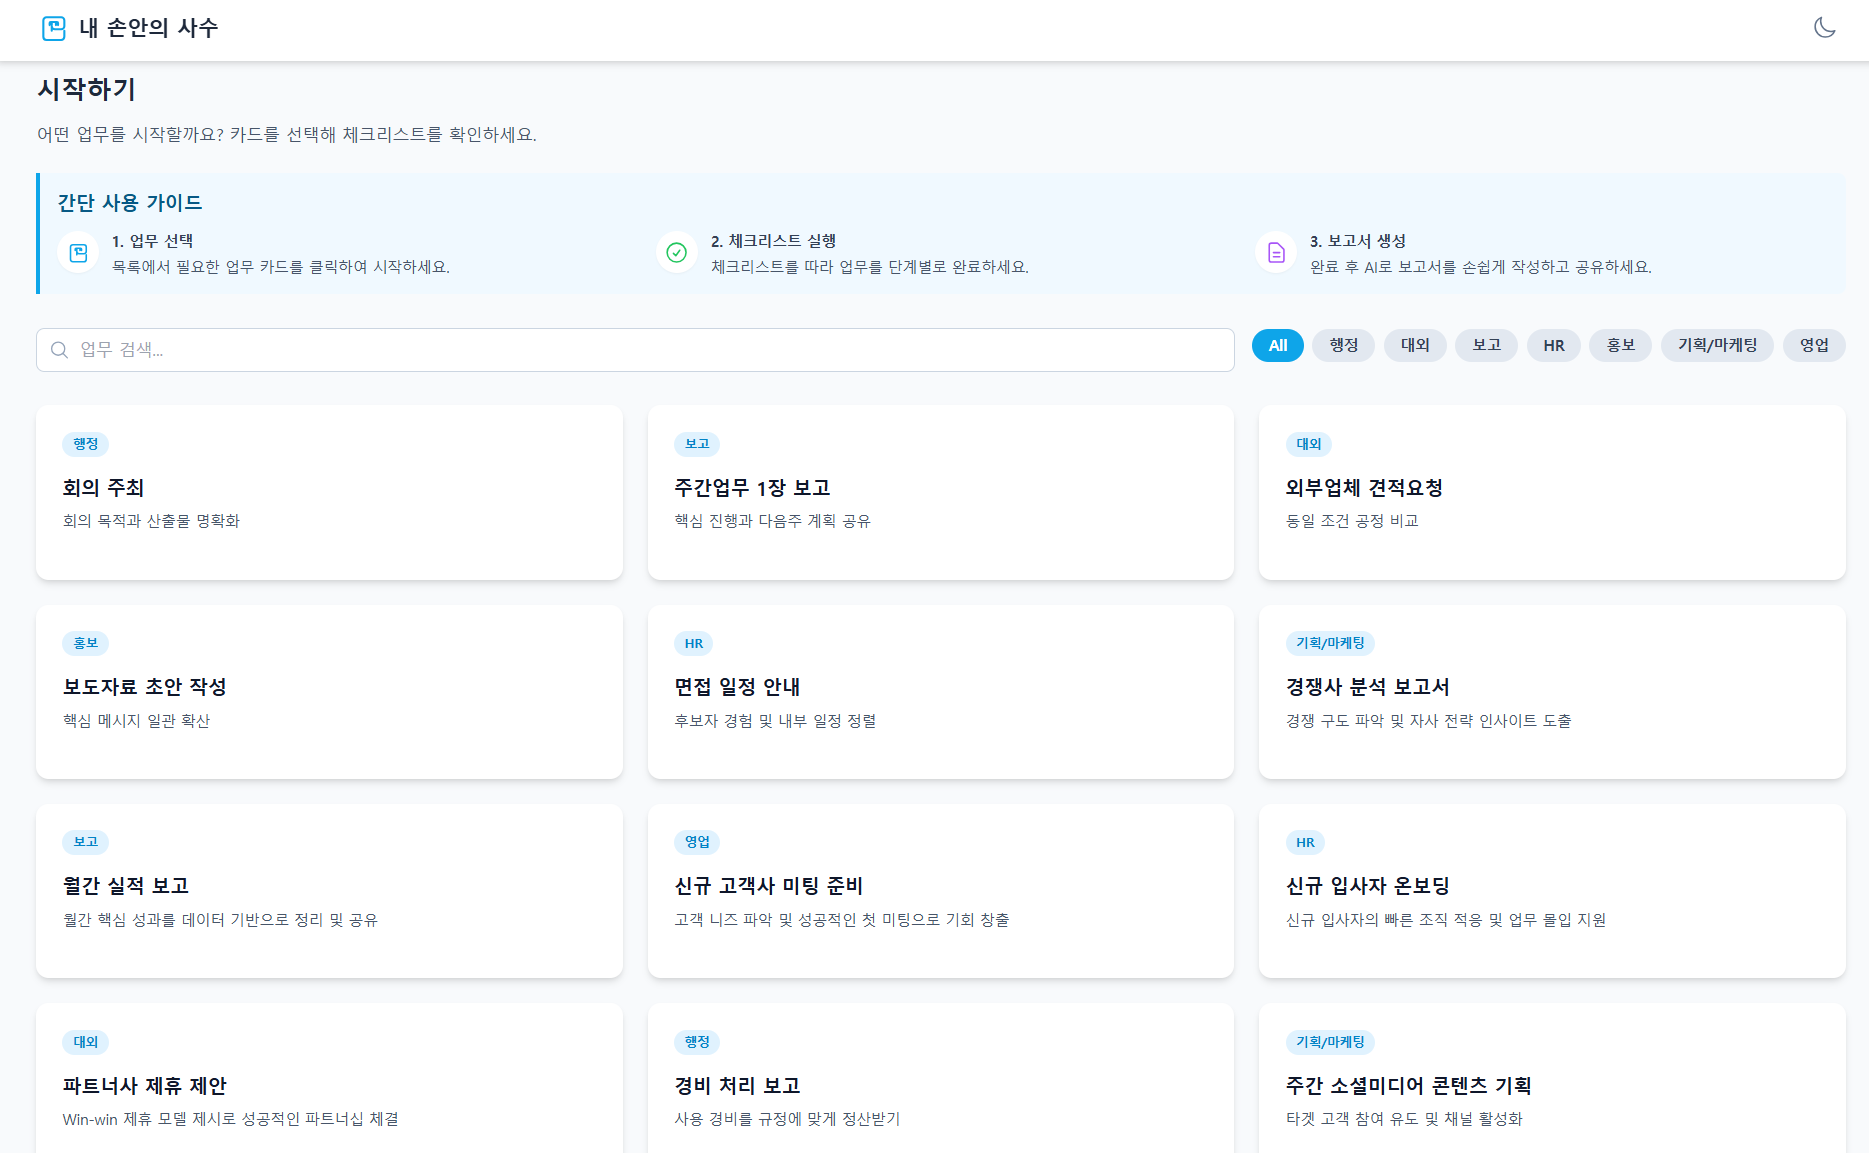
Task: Click 영업 tag on 신규 고객사 card
Action: 697,842
